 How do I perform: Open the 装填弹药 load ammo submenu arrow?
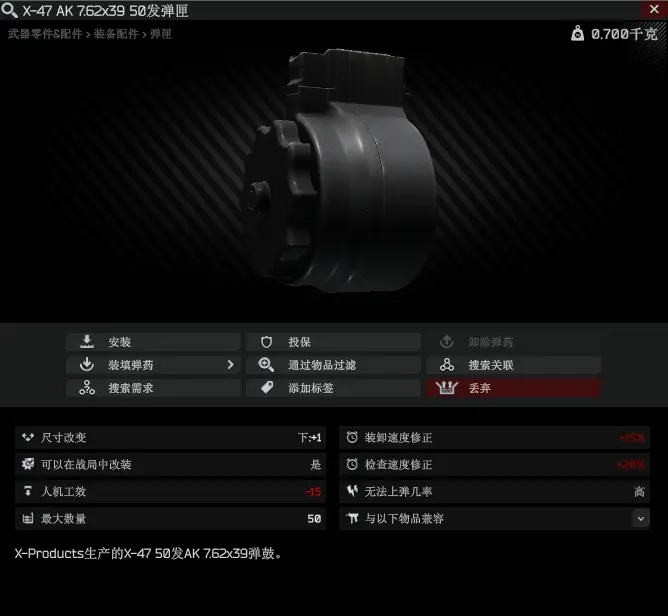(230, 365)
